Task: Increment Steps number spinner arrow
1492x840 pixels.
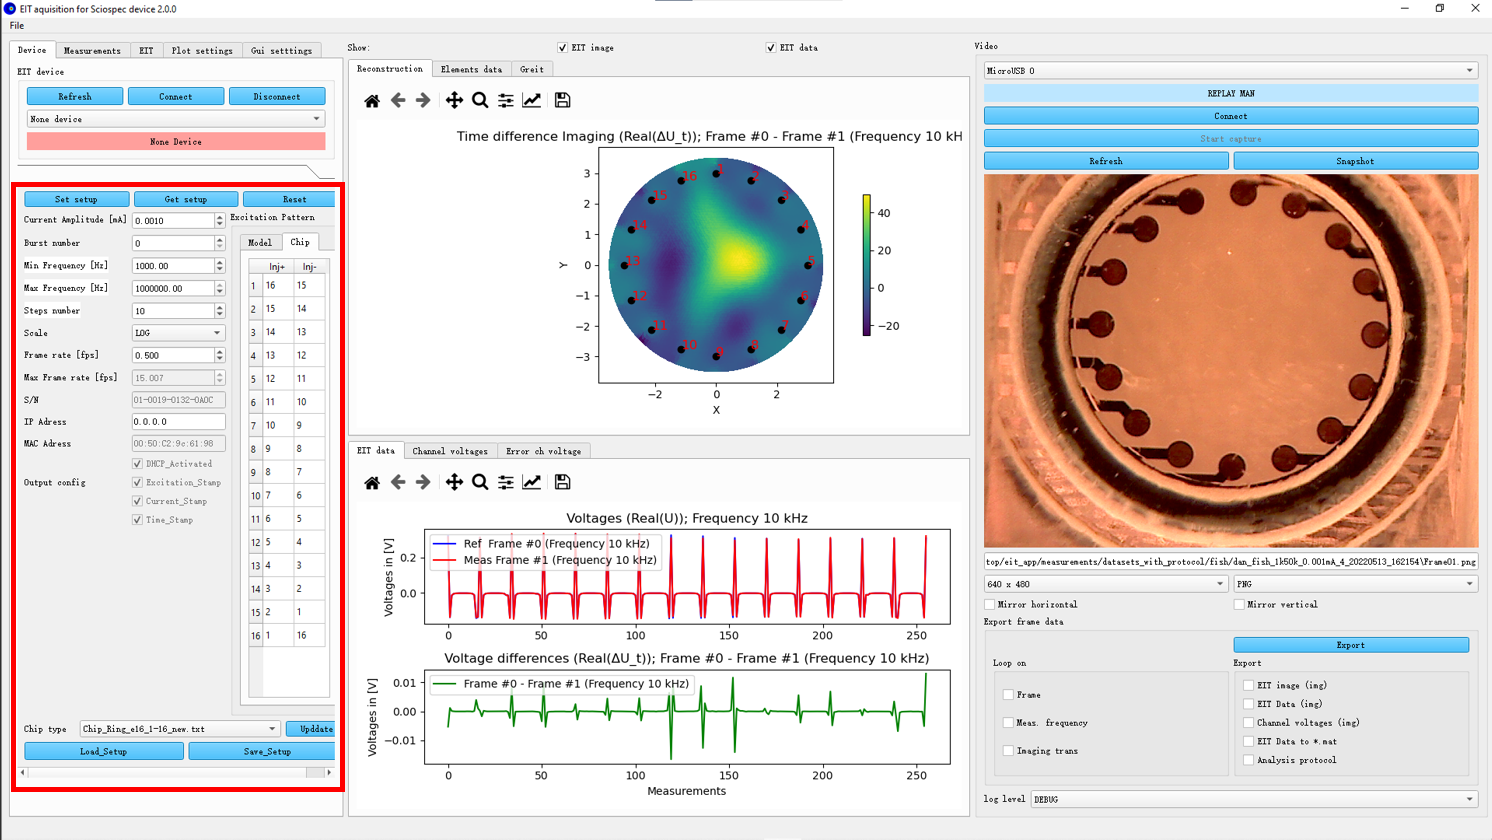Action: [x=220, y=307]
